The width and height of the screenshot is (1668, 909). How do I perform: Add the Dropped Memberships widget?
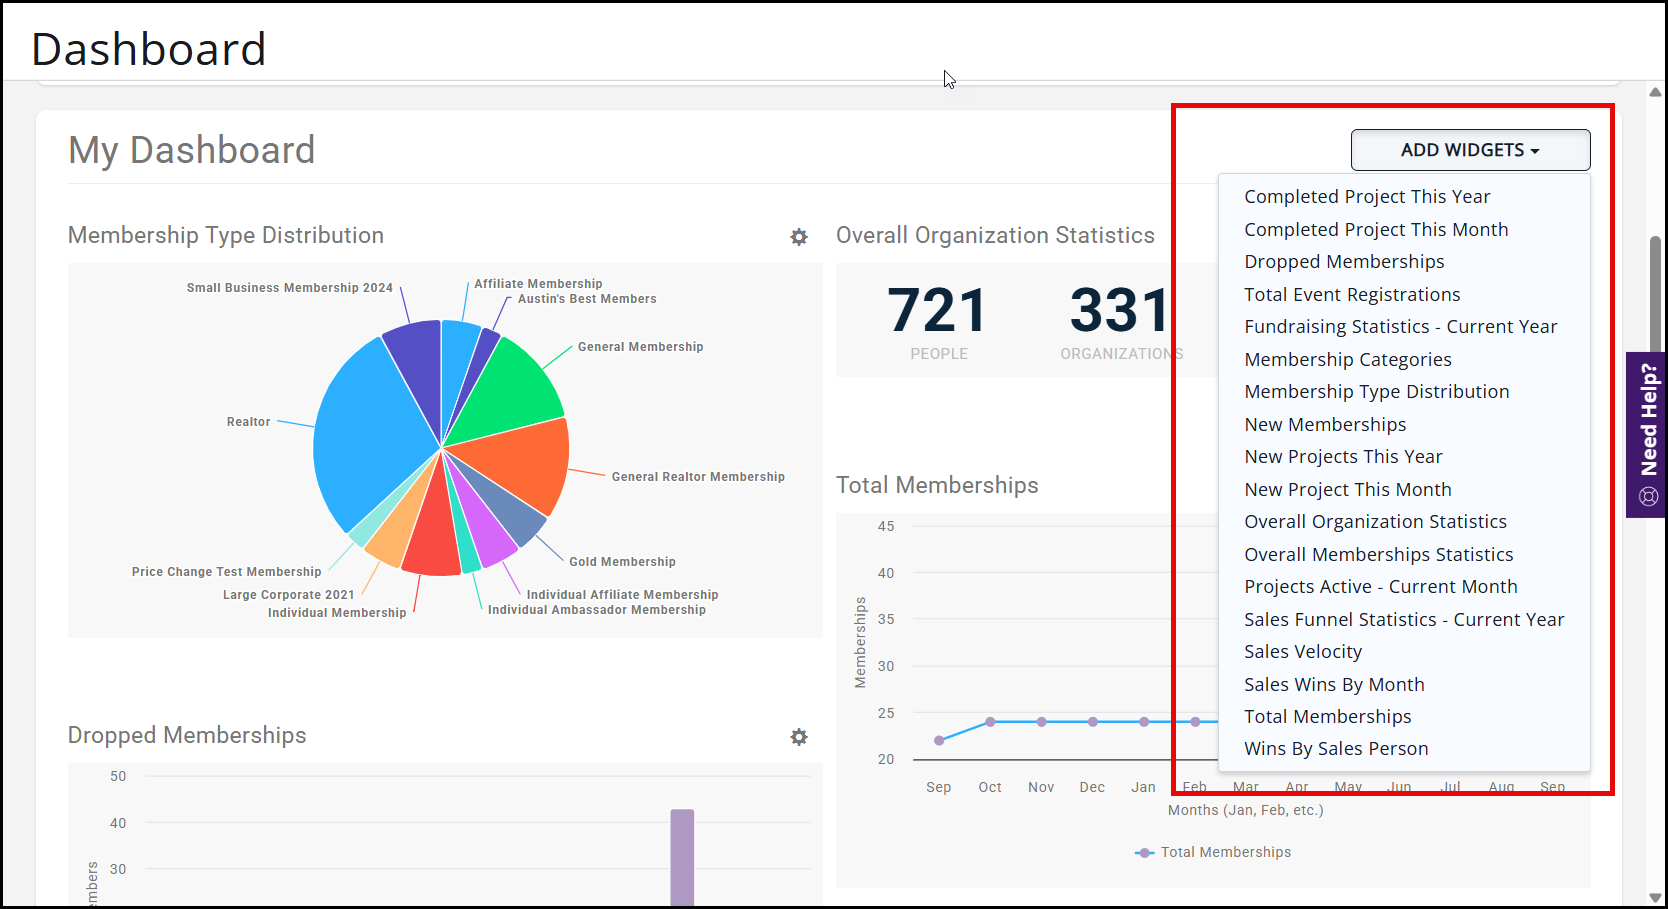click(x=1343, y=262)
